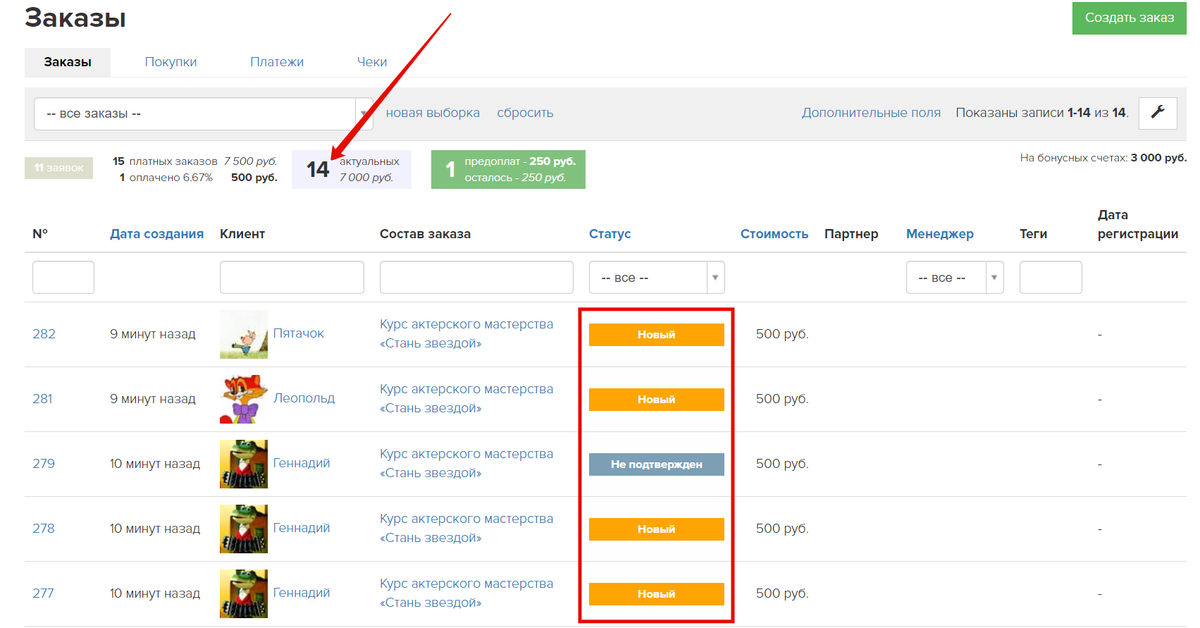
Task: Click the 'Новый' status of order 281
Action: click(x=656, y=400)
